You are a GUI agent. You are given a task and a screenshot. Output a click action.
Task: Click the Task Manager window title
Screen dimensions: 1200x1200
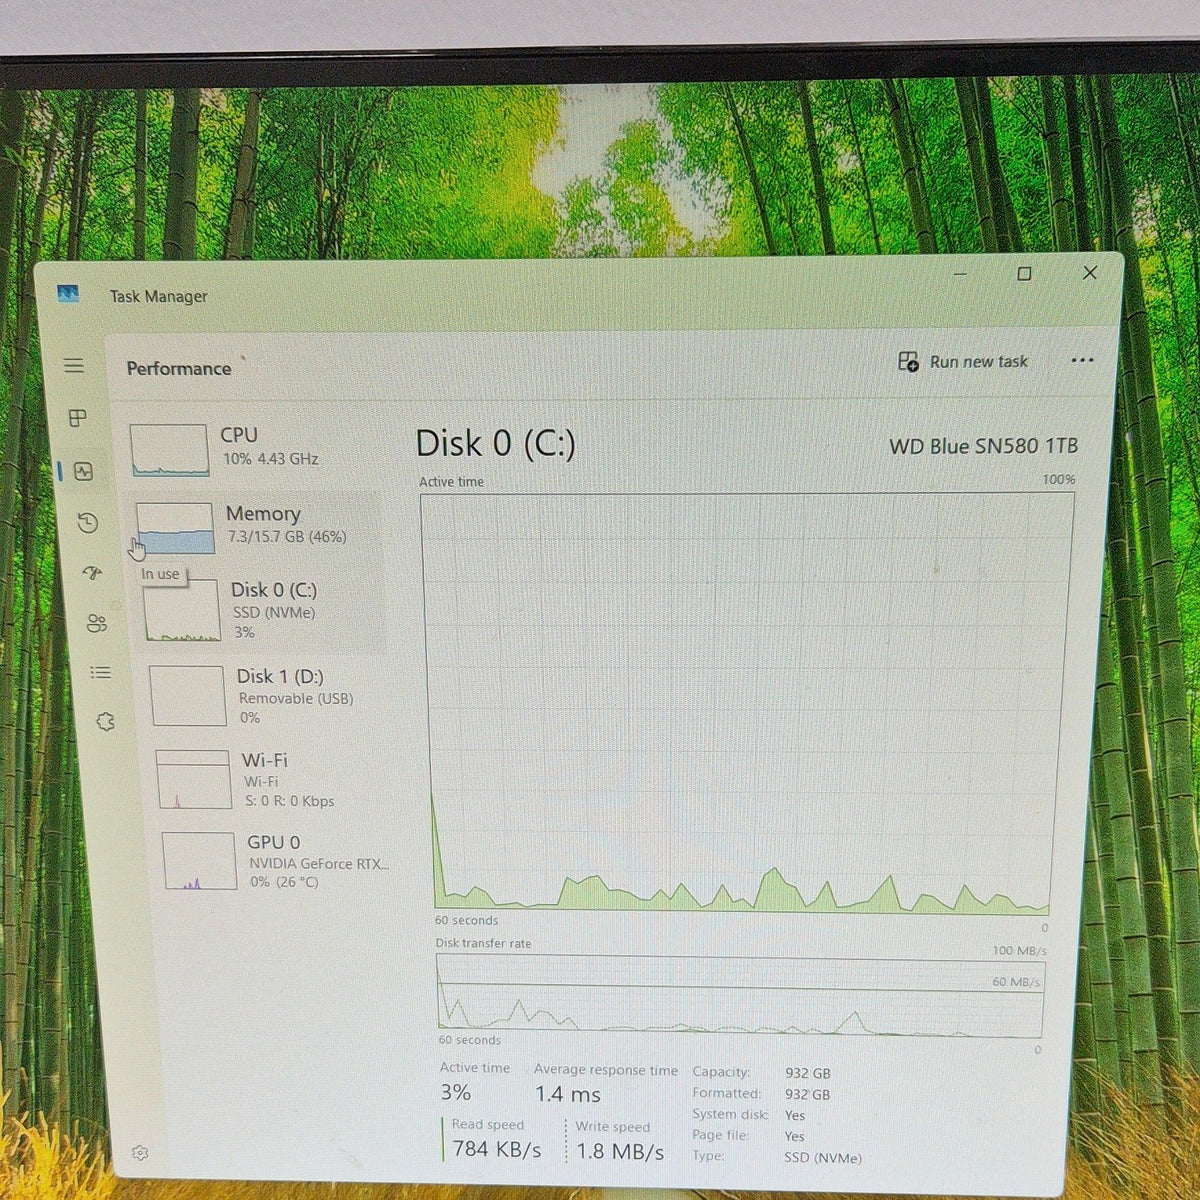[158, 296]
